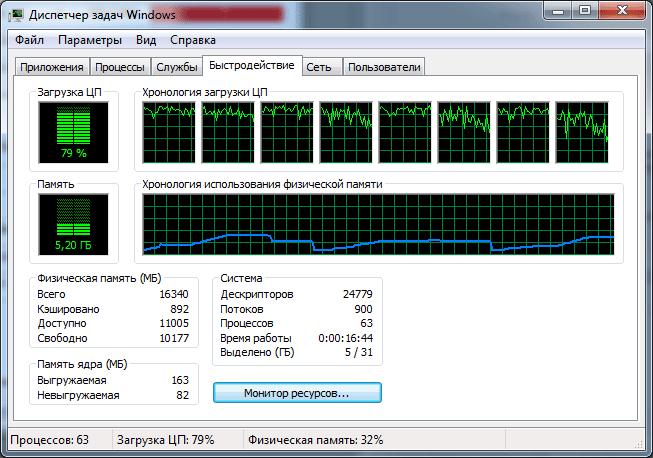Open the Вид menu

click(146, 40)
